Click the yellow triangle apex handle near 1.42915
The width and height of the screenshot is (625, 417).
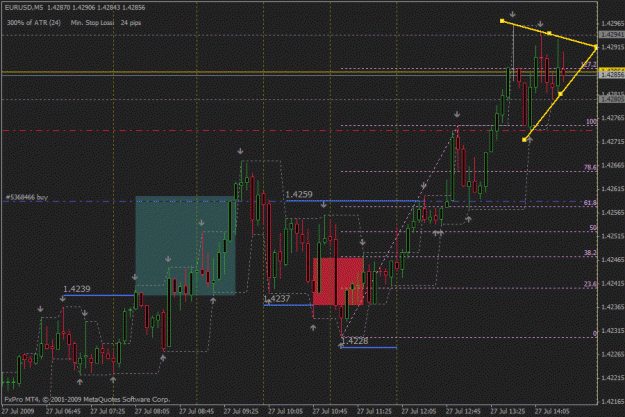tap(596, 47)
